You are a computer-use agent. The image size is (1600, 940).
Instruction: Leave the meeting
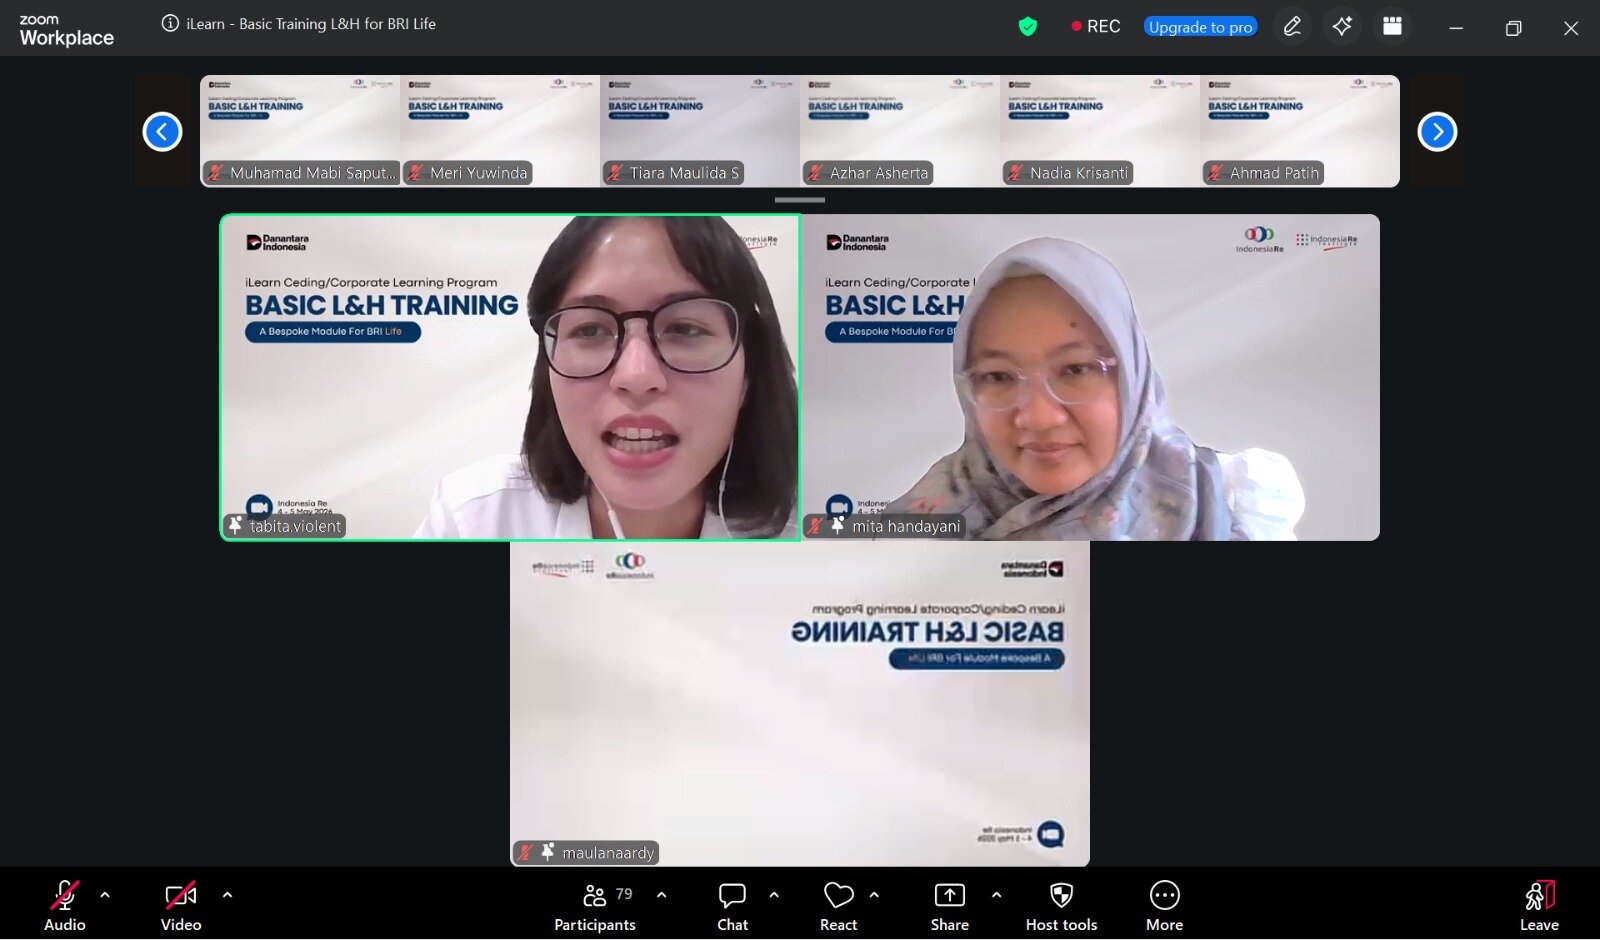1539,906
